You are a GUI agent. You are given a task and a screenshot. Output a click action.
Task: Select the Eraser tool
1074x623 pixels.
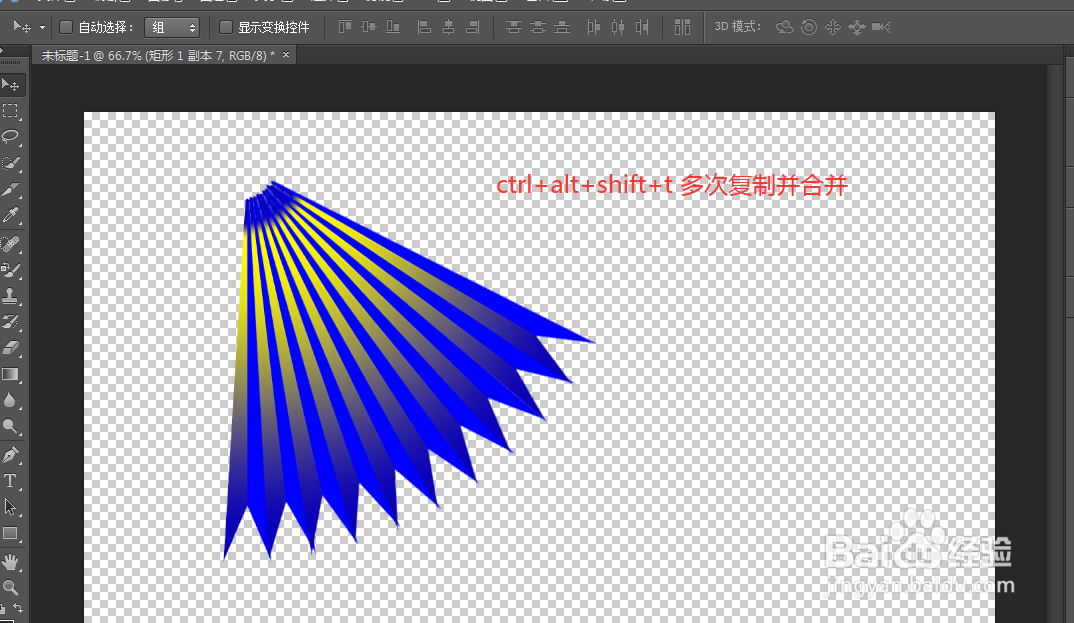tap(12, 348)
